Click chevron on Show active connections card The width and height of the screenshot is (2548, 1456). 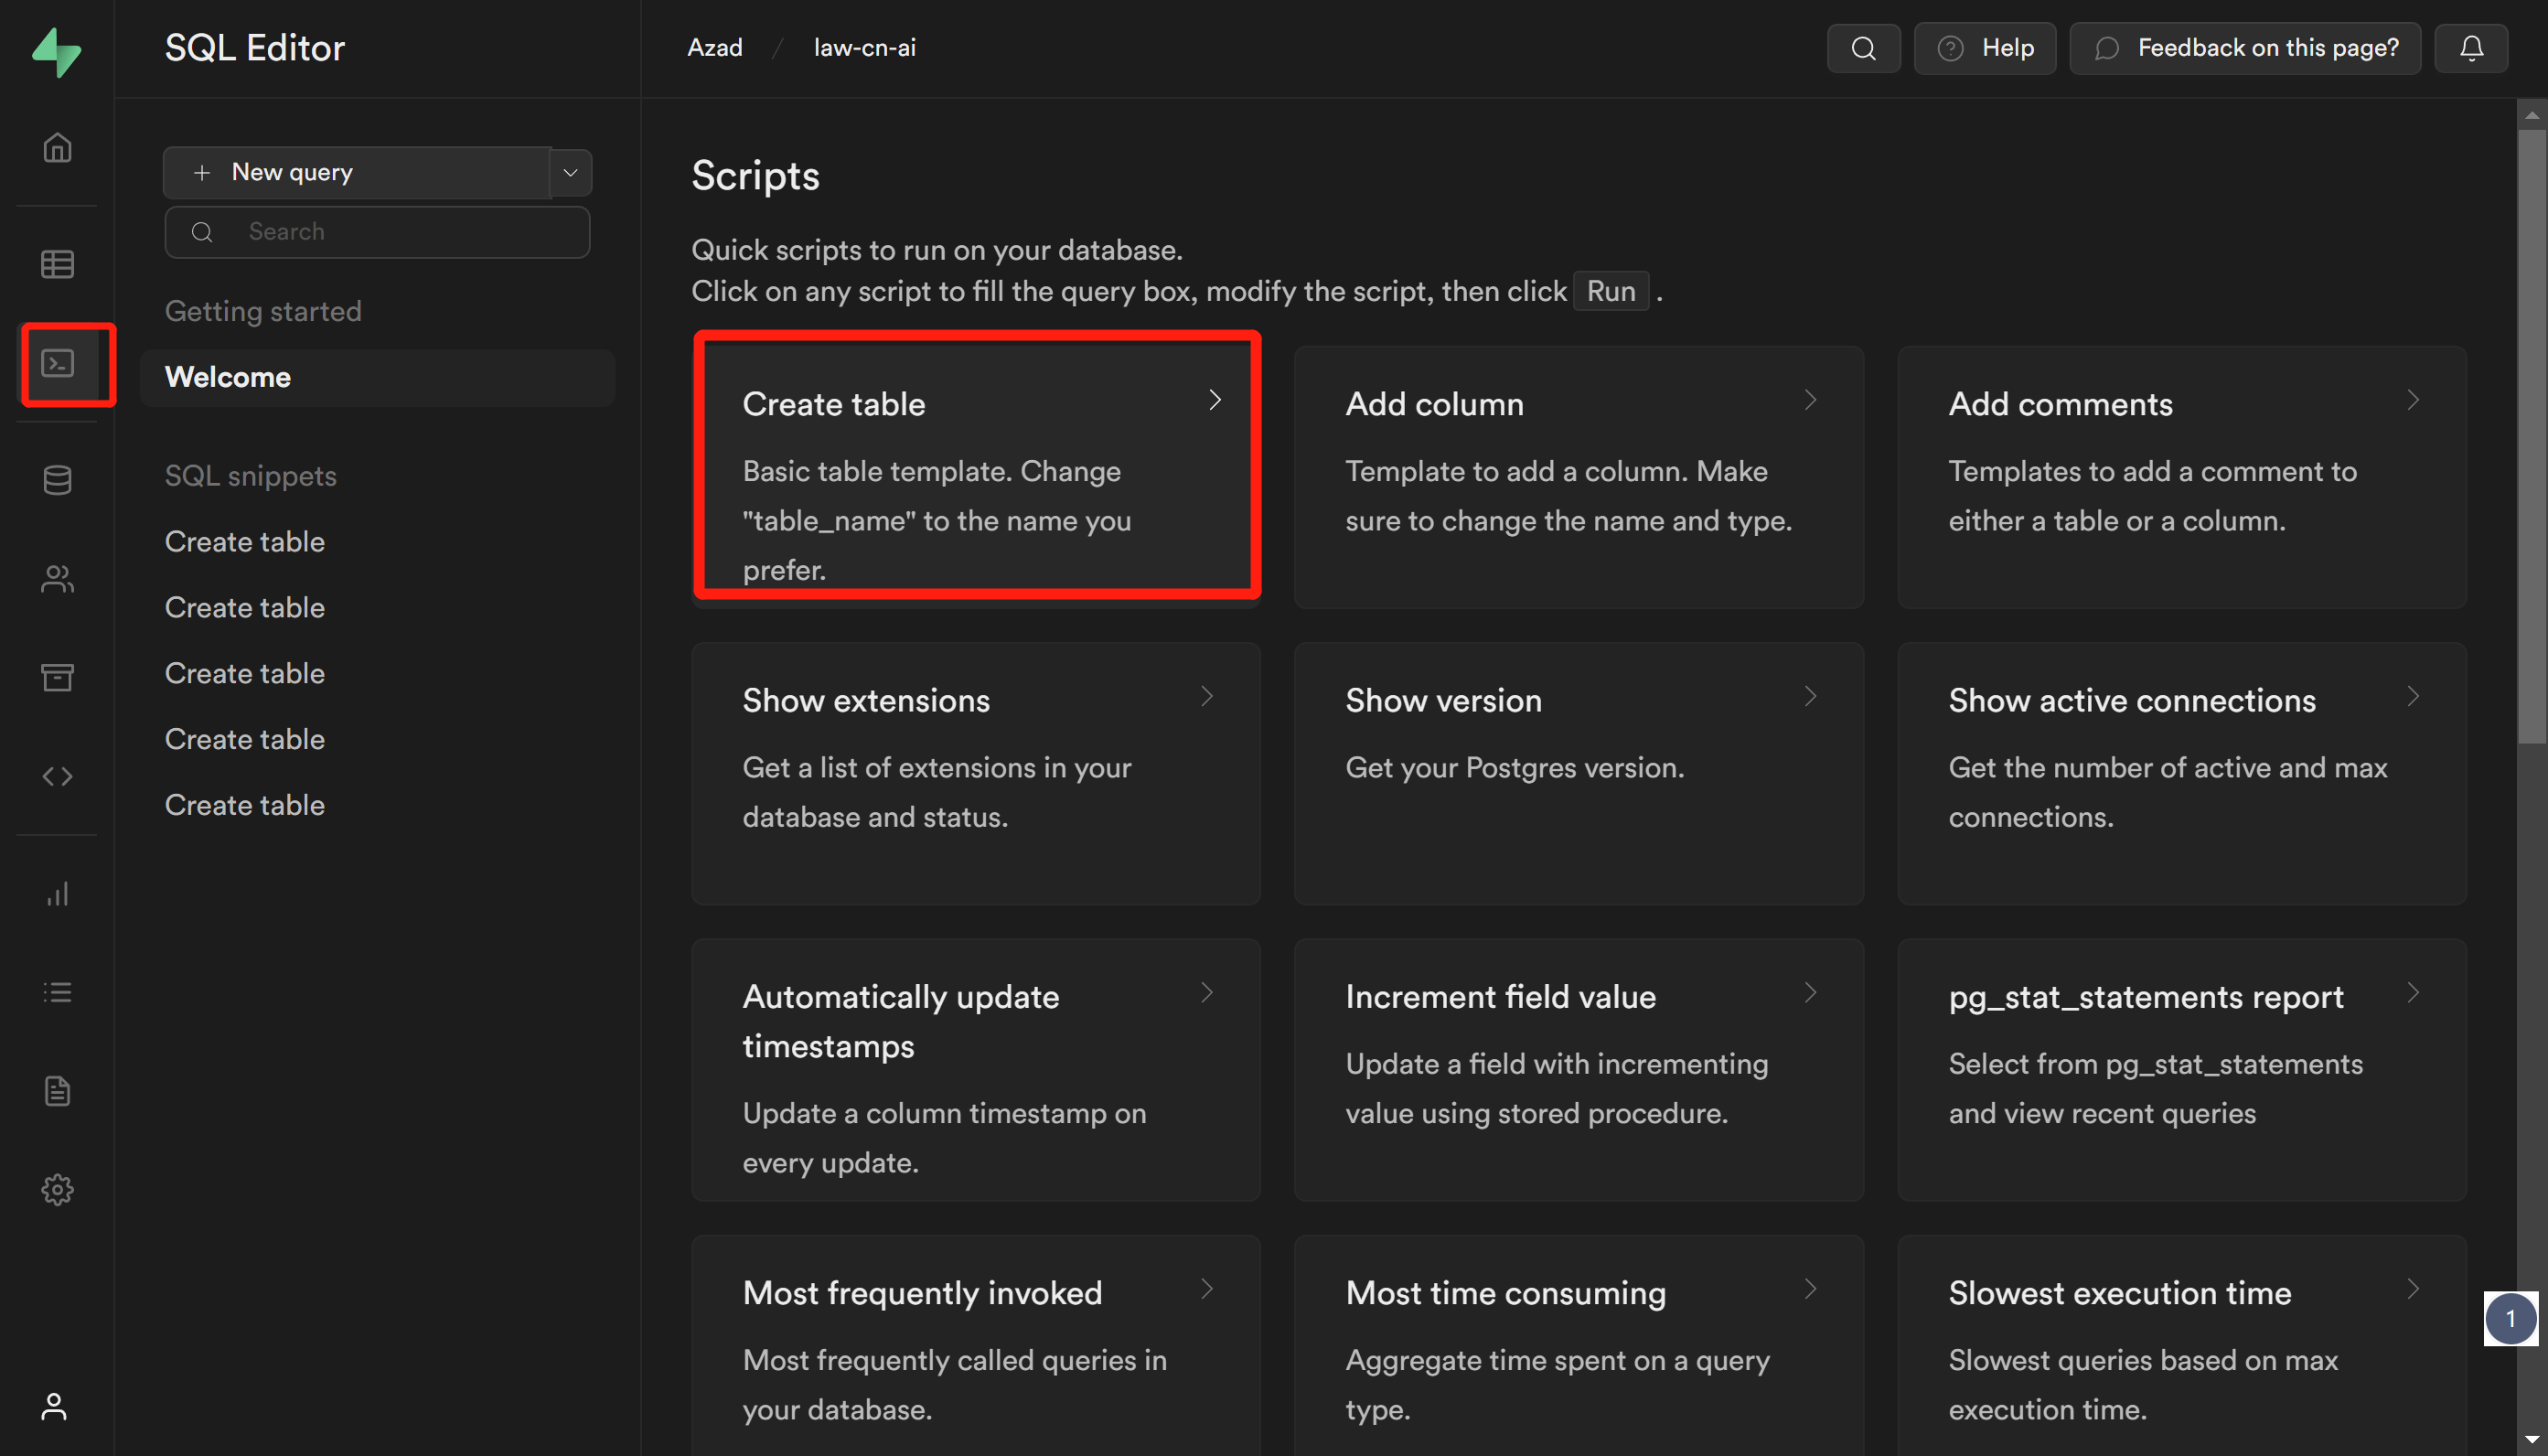pyautogui.click(x=2413, y=696)
